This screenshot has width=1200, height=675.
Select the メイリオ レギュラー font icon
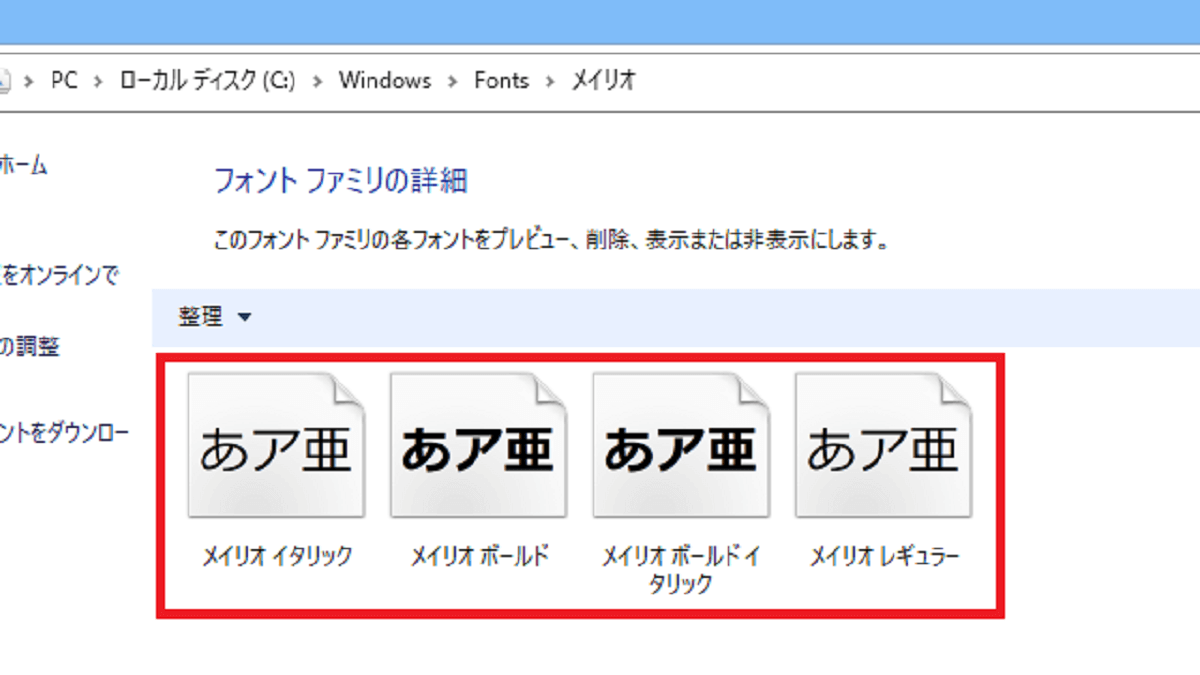pyautogui.click(x=882, y=445)
